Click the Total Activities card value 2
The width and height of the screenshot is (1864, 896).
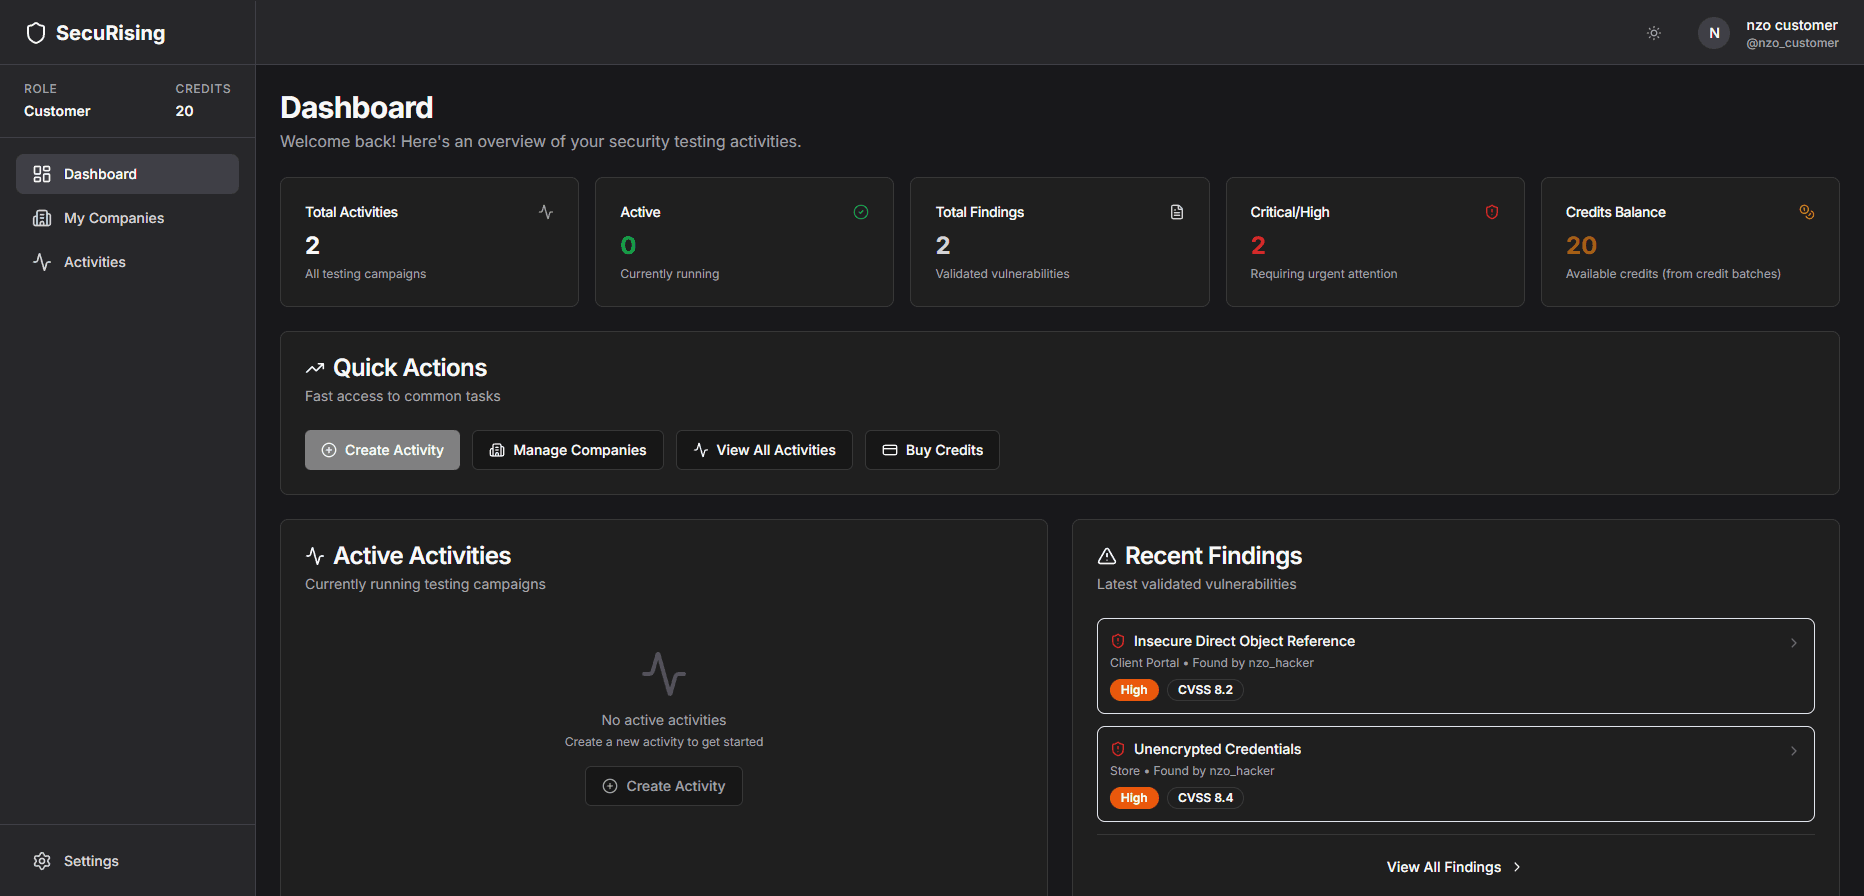pyautogui.click(x=313, y=245)
